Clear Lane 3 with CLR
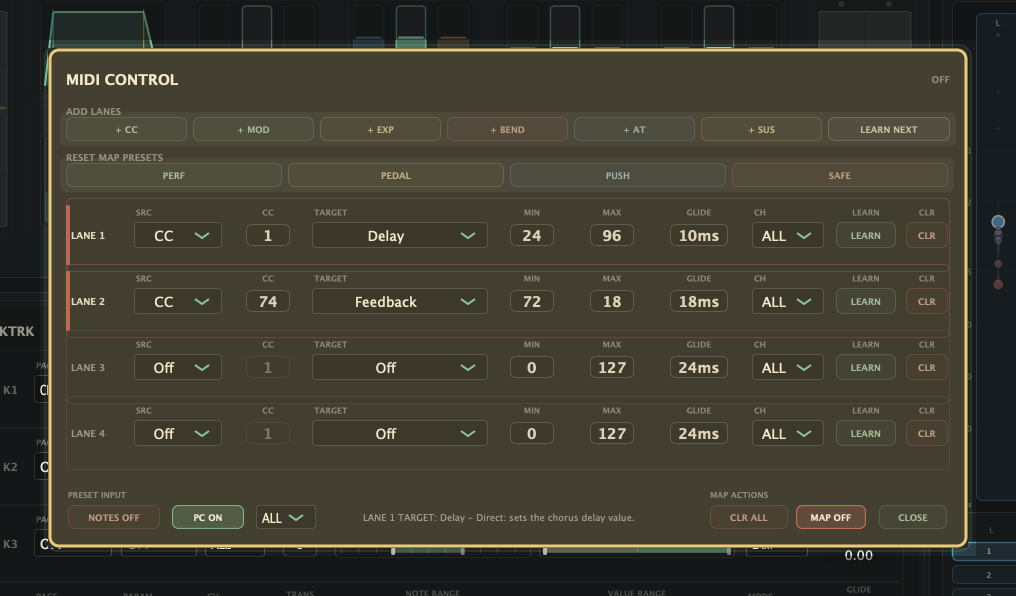The height and width of the screenshot is (596, 1016). click(x=927, y=367)
